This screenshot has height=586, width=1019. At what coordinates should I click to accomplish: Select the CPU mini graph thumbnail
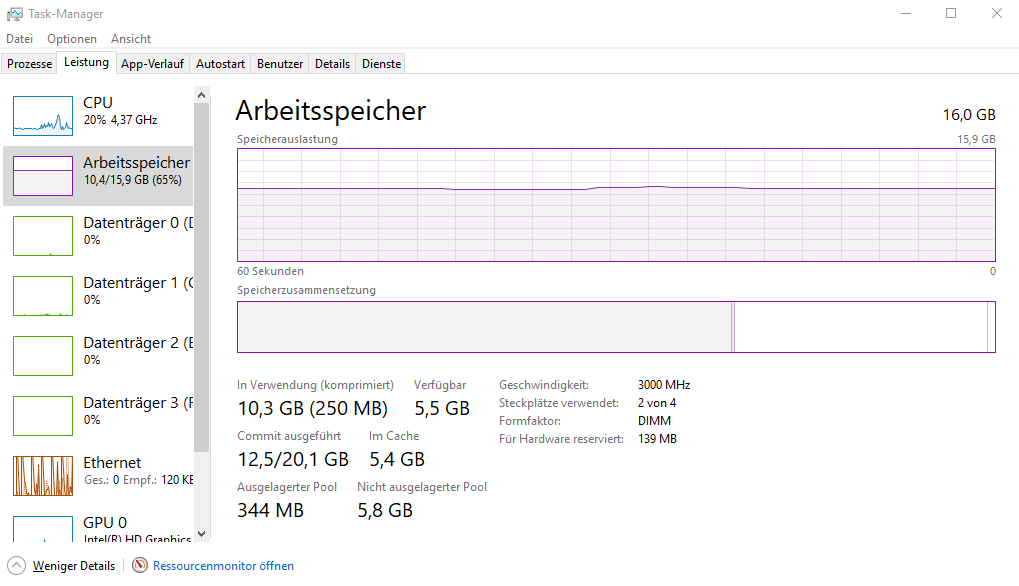pos(43,115)
